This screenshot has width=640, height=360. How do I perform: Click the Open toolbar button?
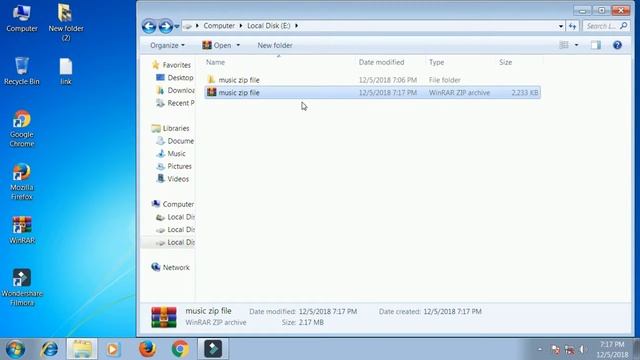(217, 45)
